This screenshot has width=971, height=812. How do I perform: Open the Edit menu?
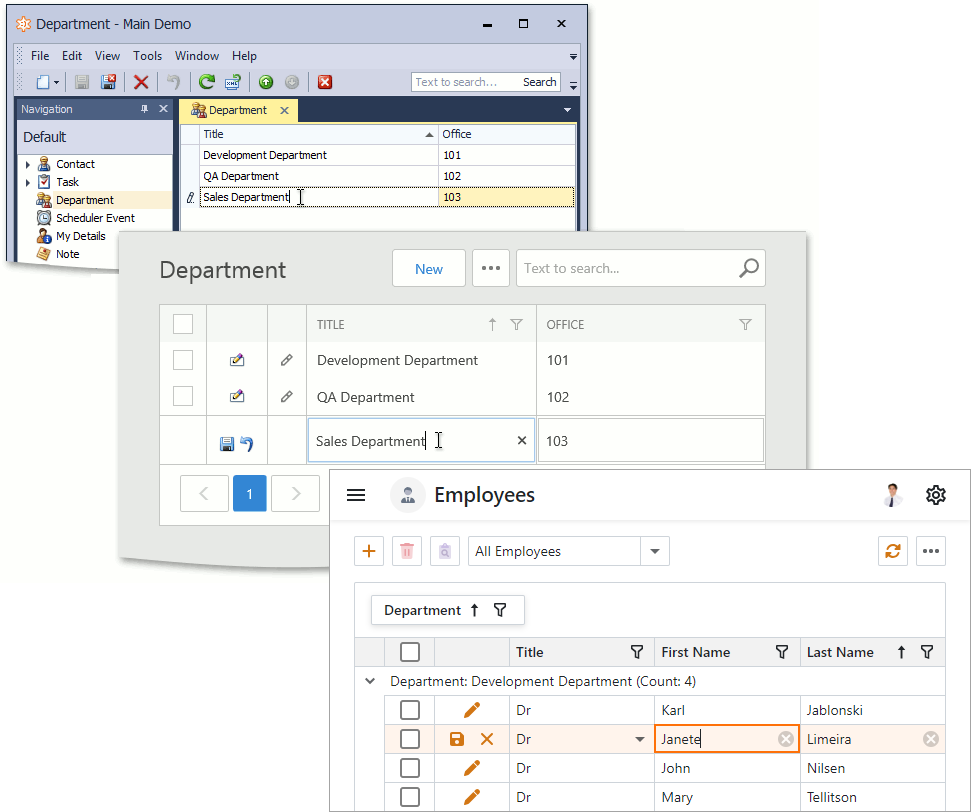[72, 56]
